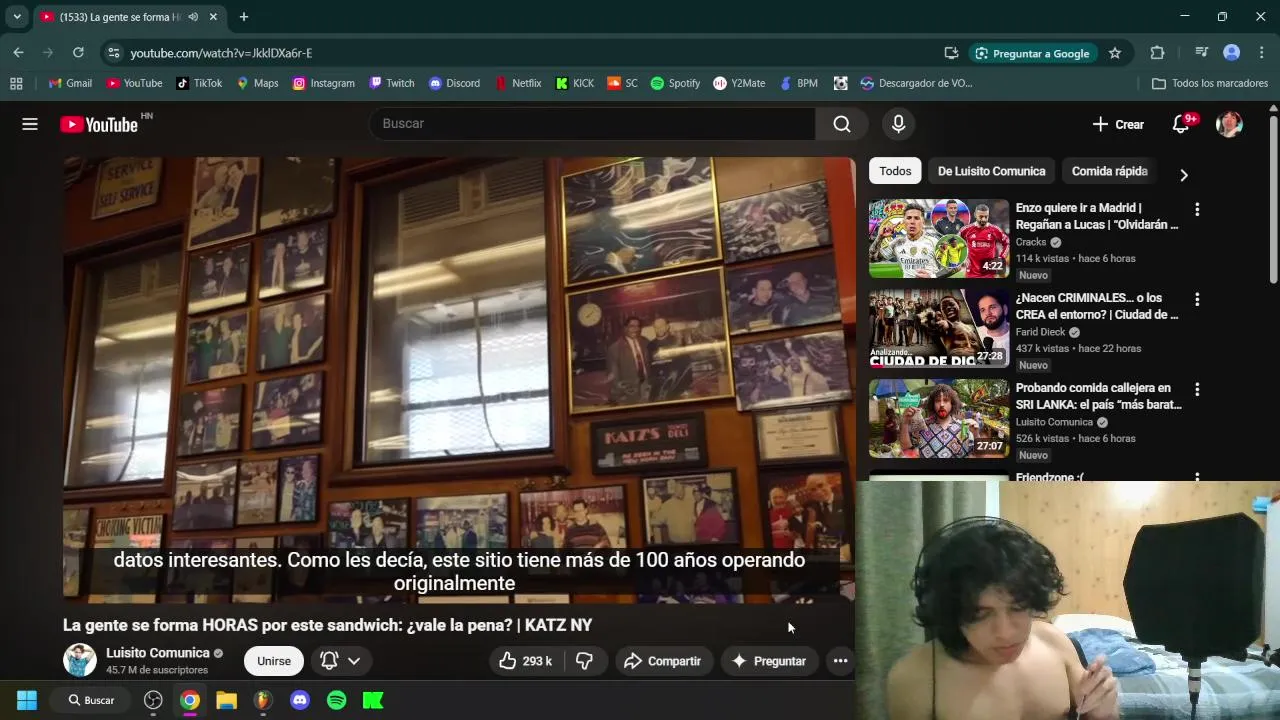Open the apps grid in the bookmarks bar
Screen dimensions: 1280x720
point(16,83)
